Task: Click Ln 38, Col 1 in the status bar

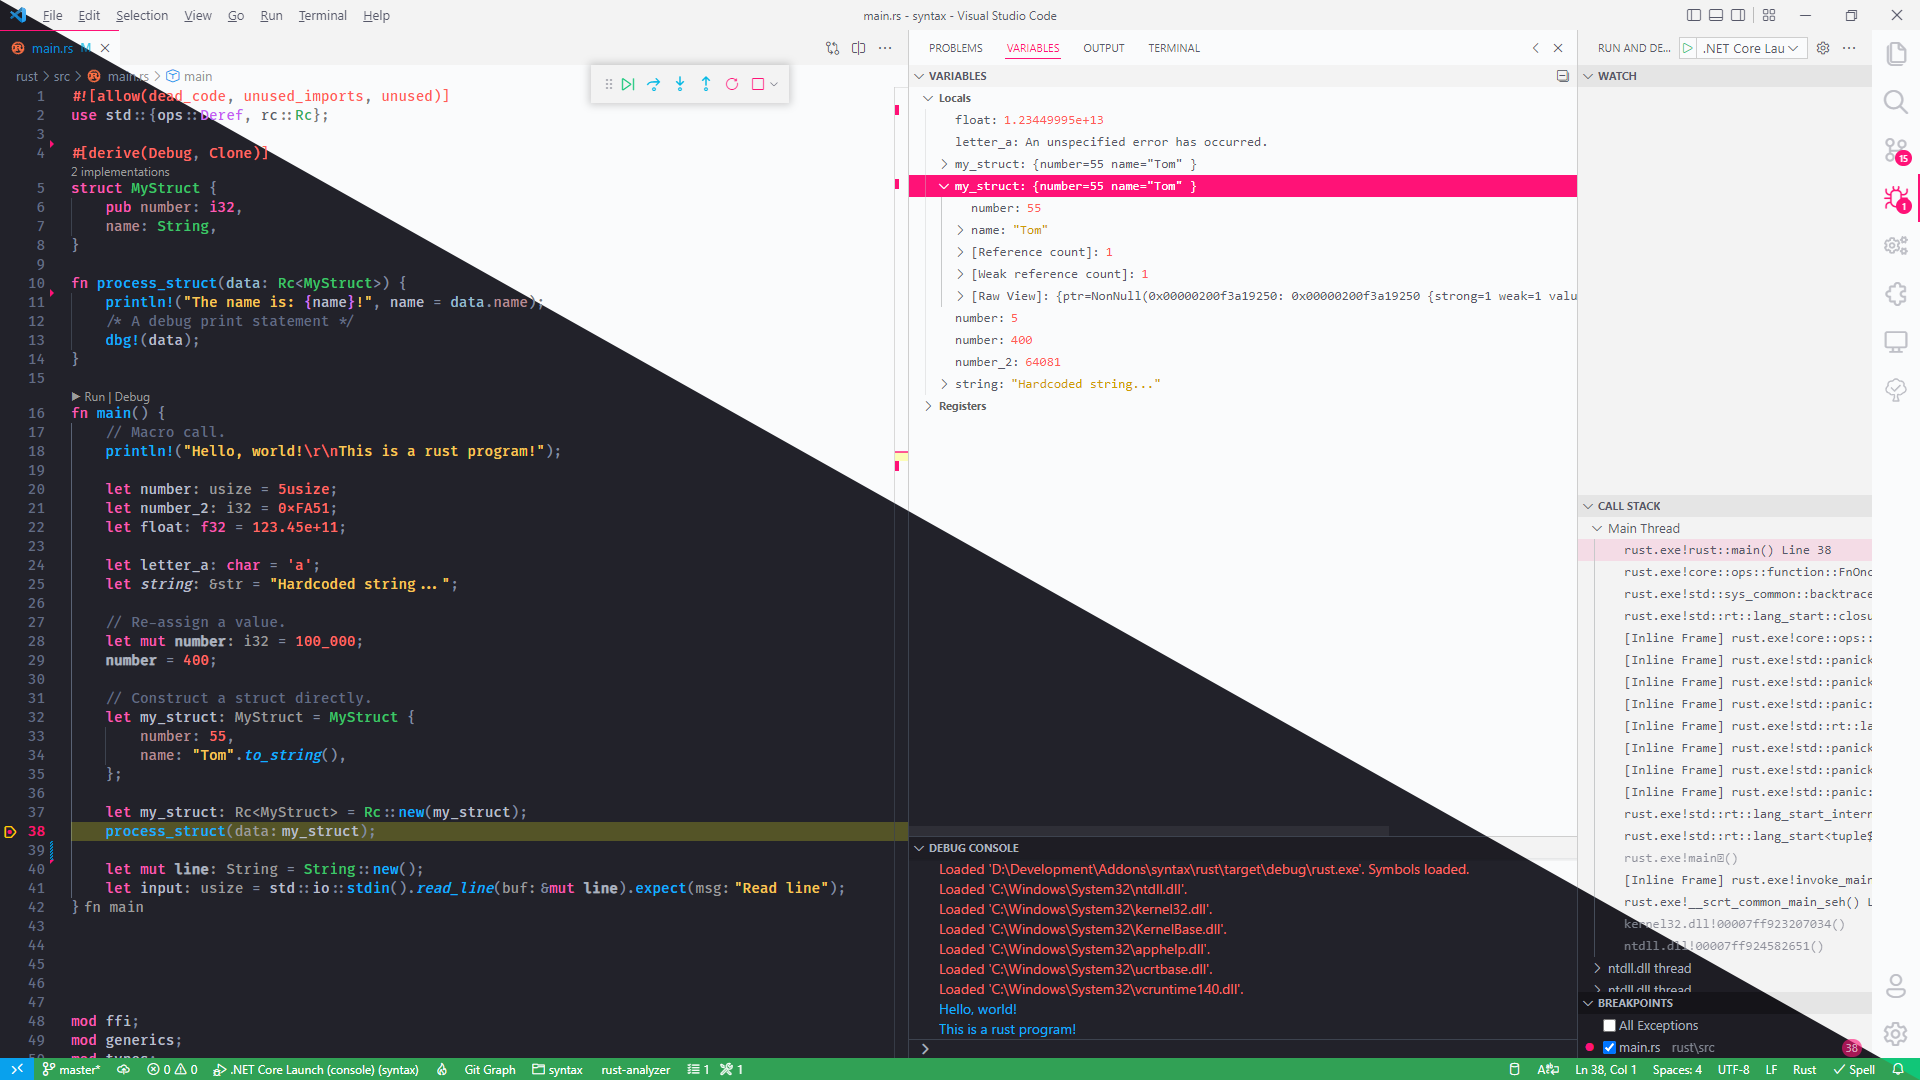Action: tap(1604, 1069)
